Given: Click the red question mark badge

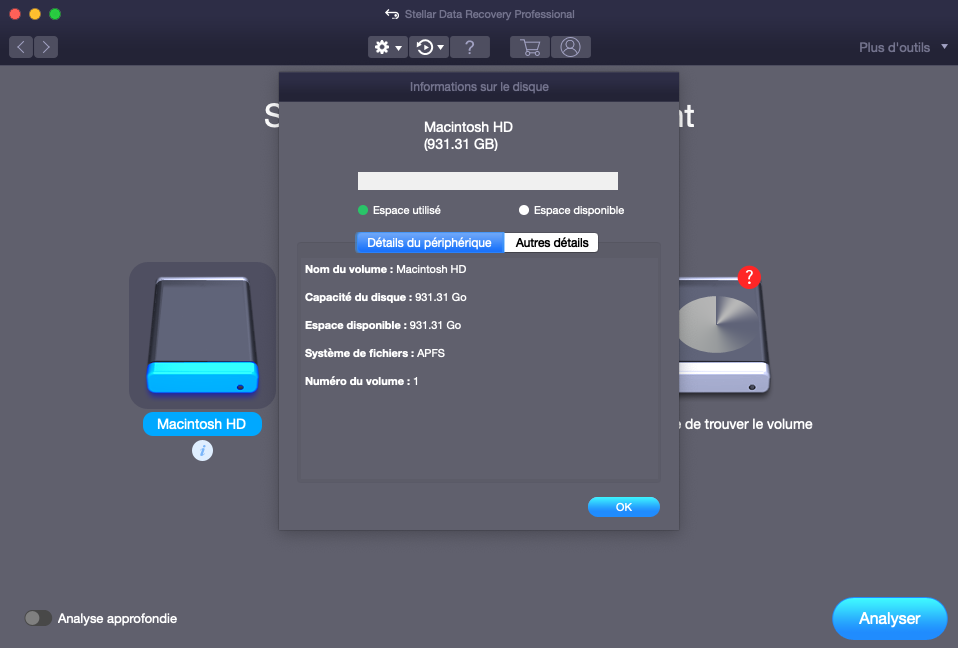Looking at the screenshot, I should tap(749, 277).
